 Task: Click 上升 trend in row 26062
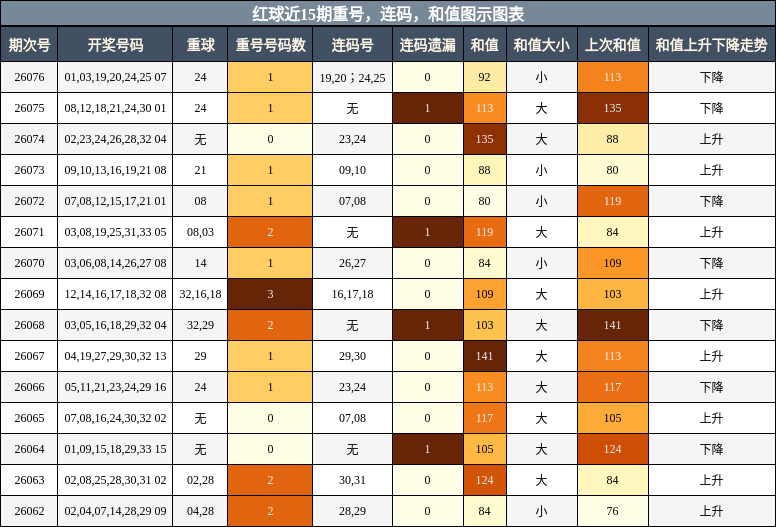pos(712,511)
